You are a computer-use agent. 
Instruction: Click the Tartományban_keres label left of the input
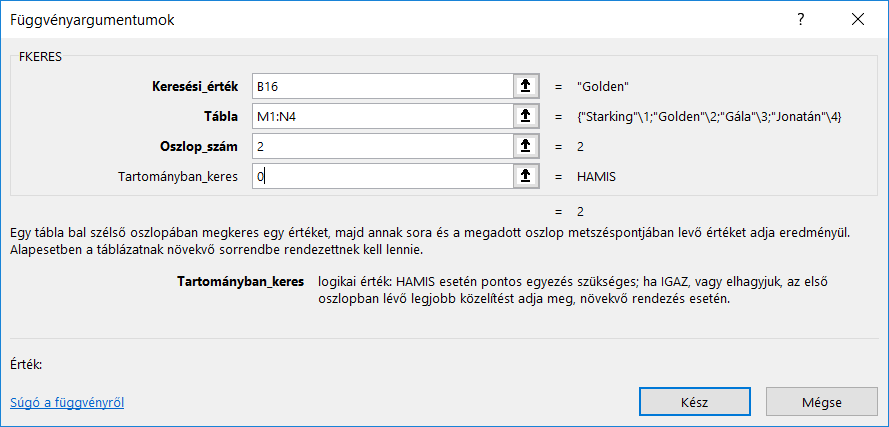(x=178, y=176)
